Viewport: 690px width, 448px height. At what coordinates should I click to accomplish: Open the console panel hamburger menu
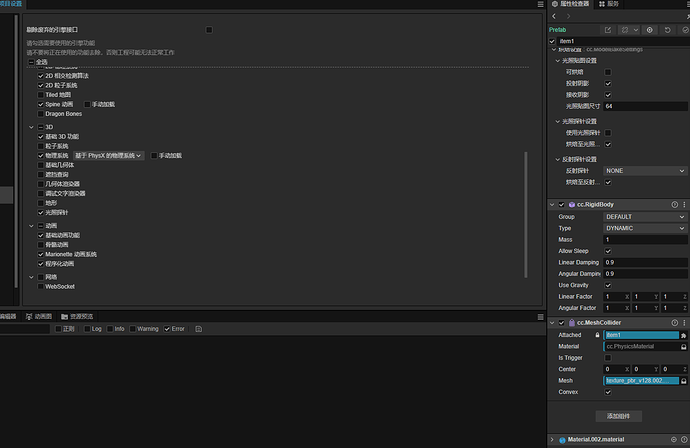click(540, 317)
